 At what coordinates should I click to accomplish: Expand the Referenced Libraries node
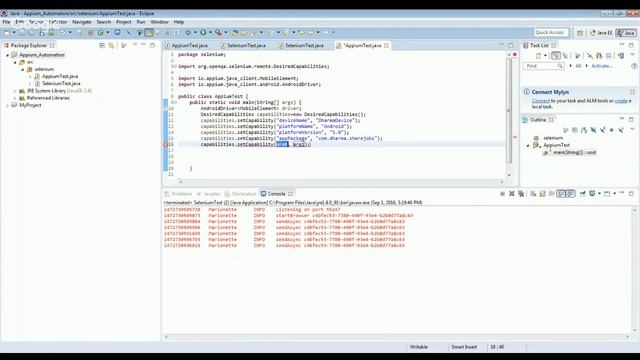[15, 98]
